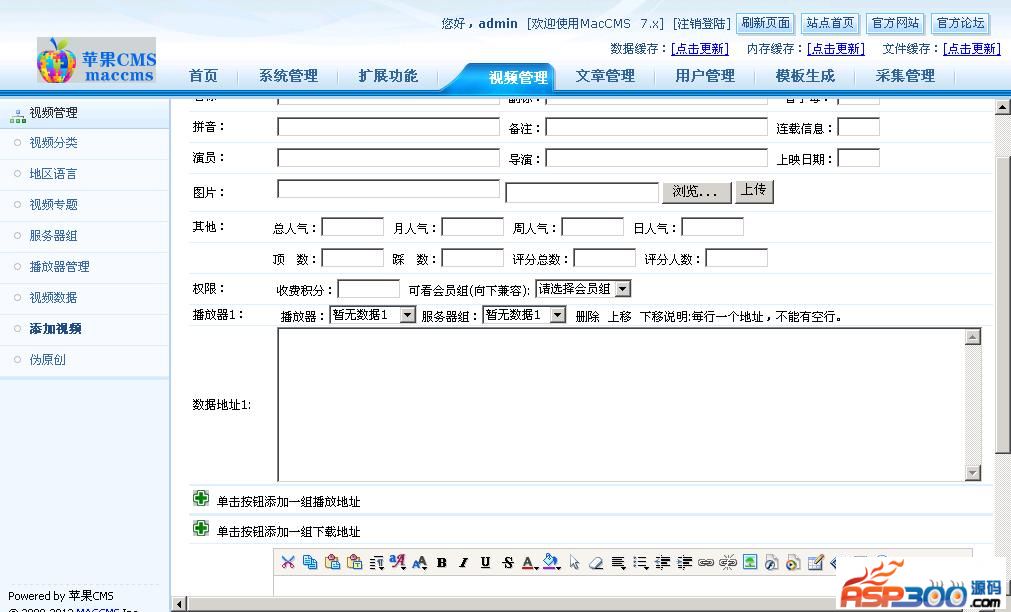Viewport: 1011px width, 612px height.
Task: Click the Copy icon in editor toolbar
Action: click(310, 562)
